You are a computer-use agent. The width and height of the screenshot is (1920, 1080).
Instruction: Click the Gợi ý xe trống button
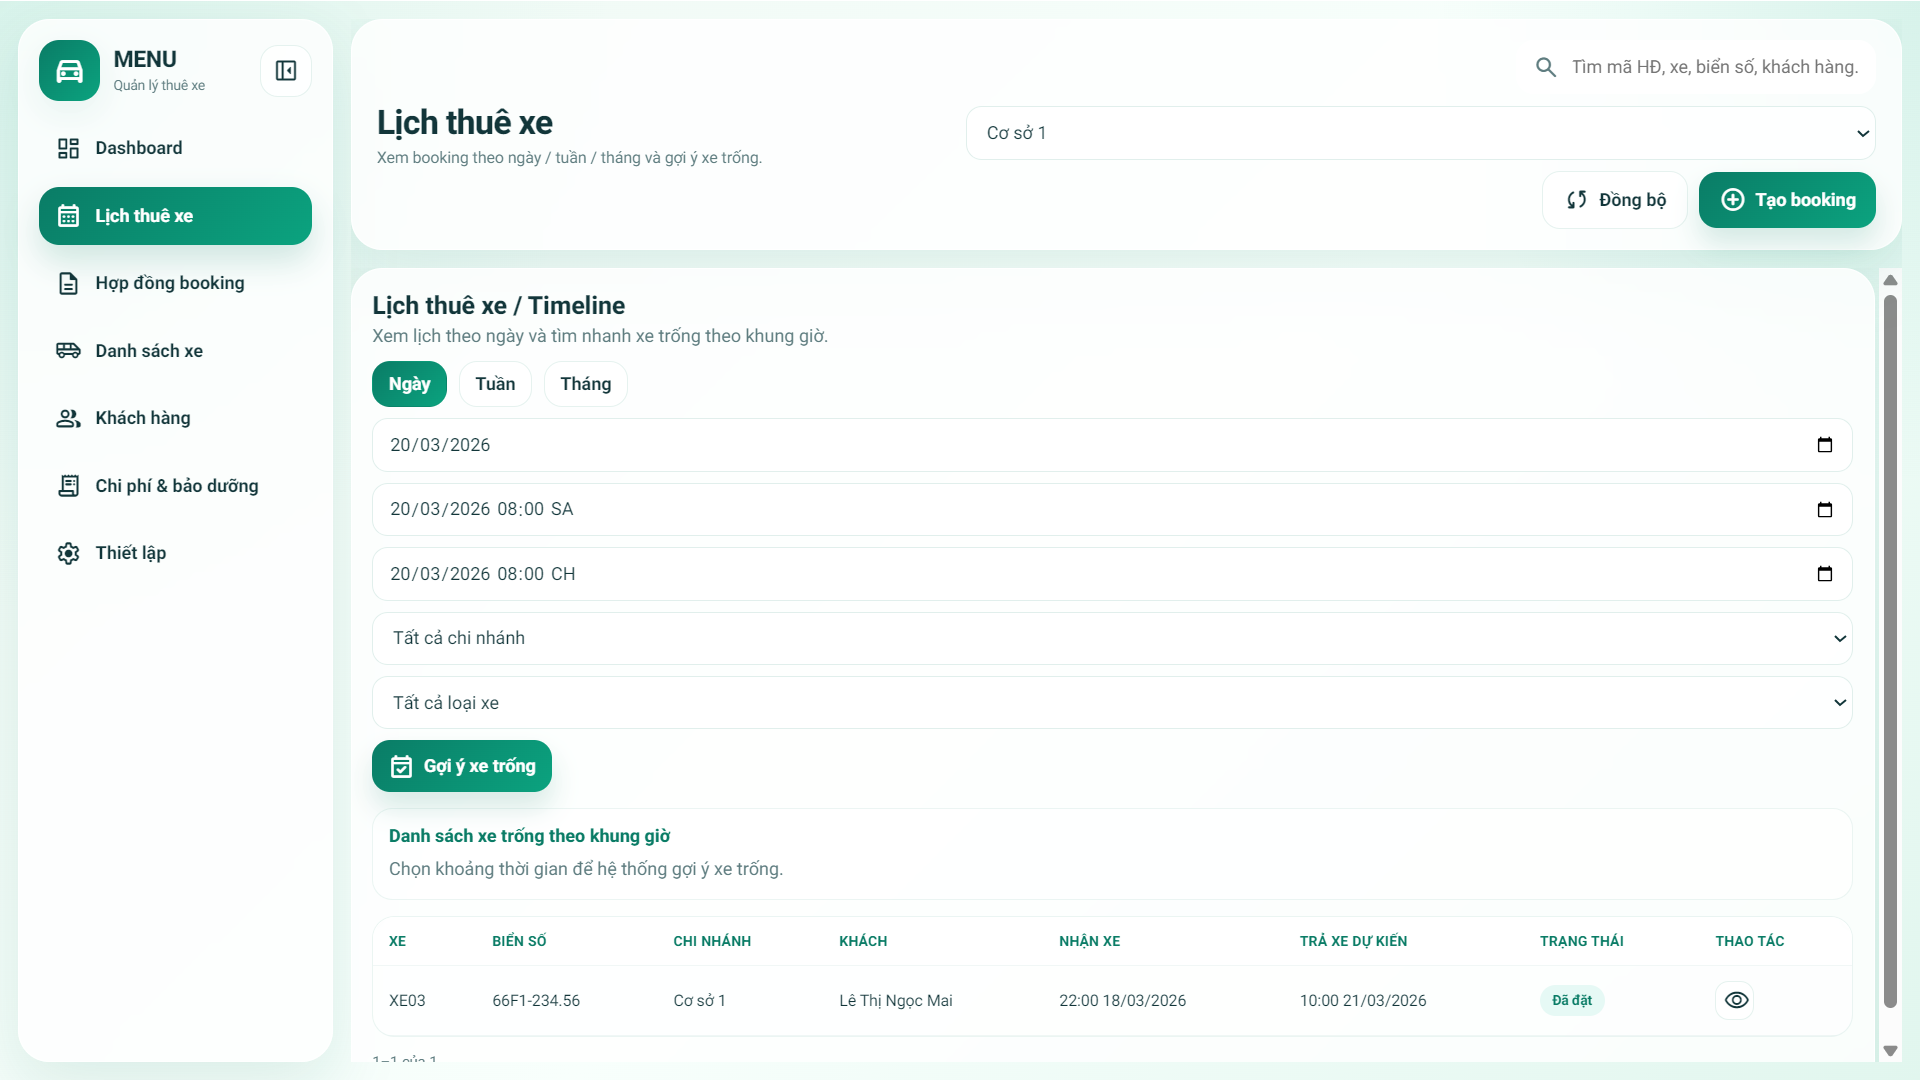461,766
